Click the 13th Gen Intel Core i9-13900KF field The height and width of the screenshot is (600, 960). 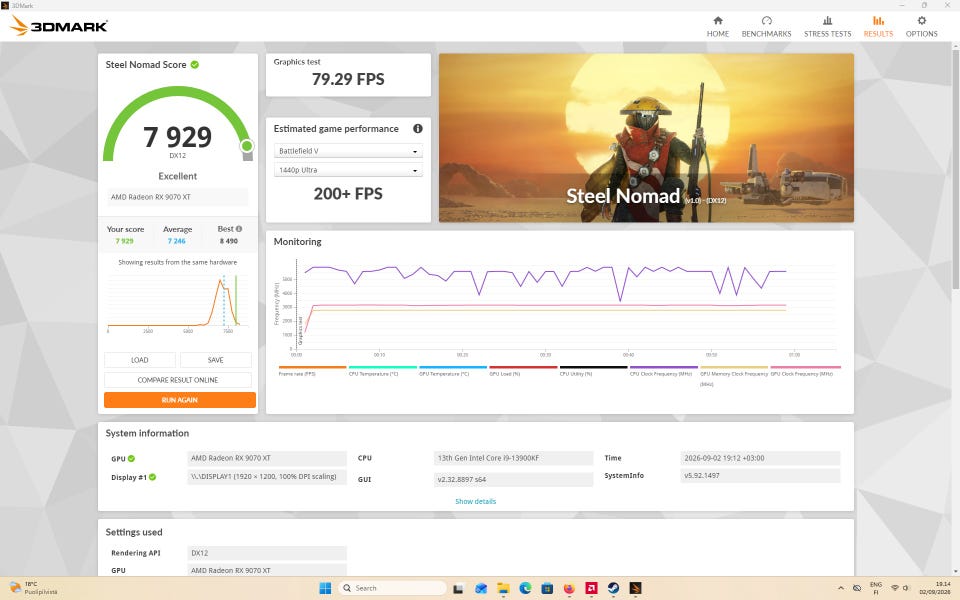point(513,458)
